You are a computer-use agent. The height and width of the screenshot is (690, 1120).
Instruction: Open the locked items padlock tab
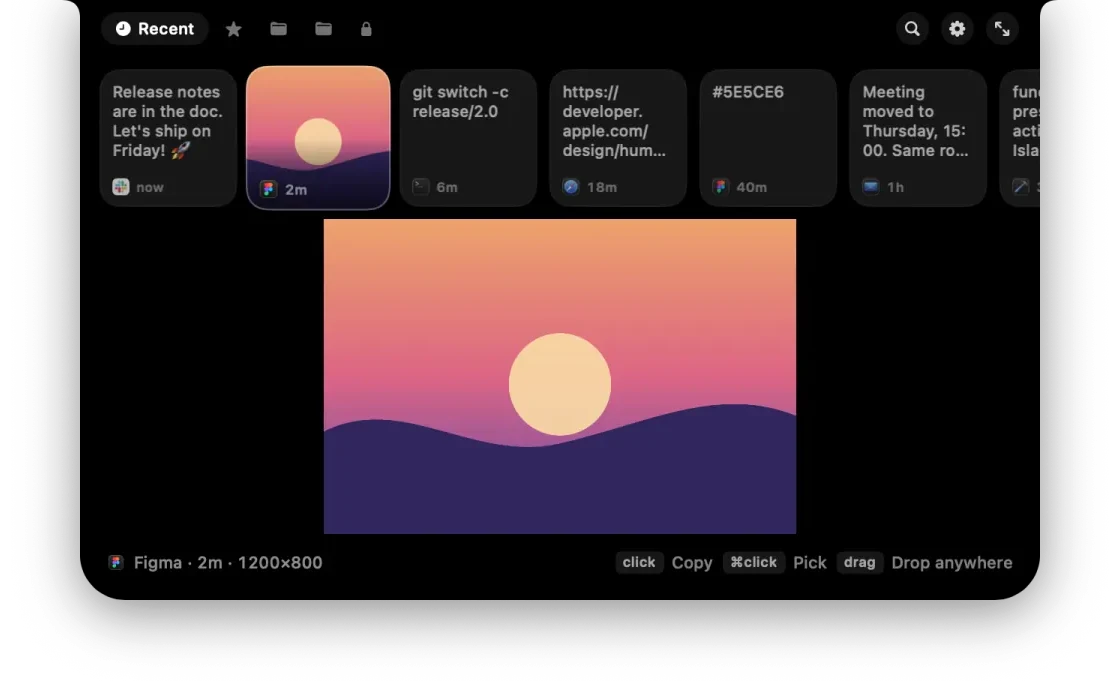(366, 29)
